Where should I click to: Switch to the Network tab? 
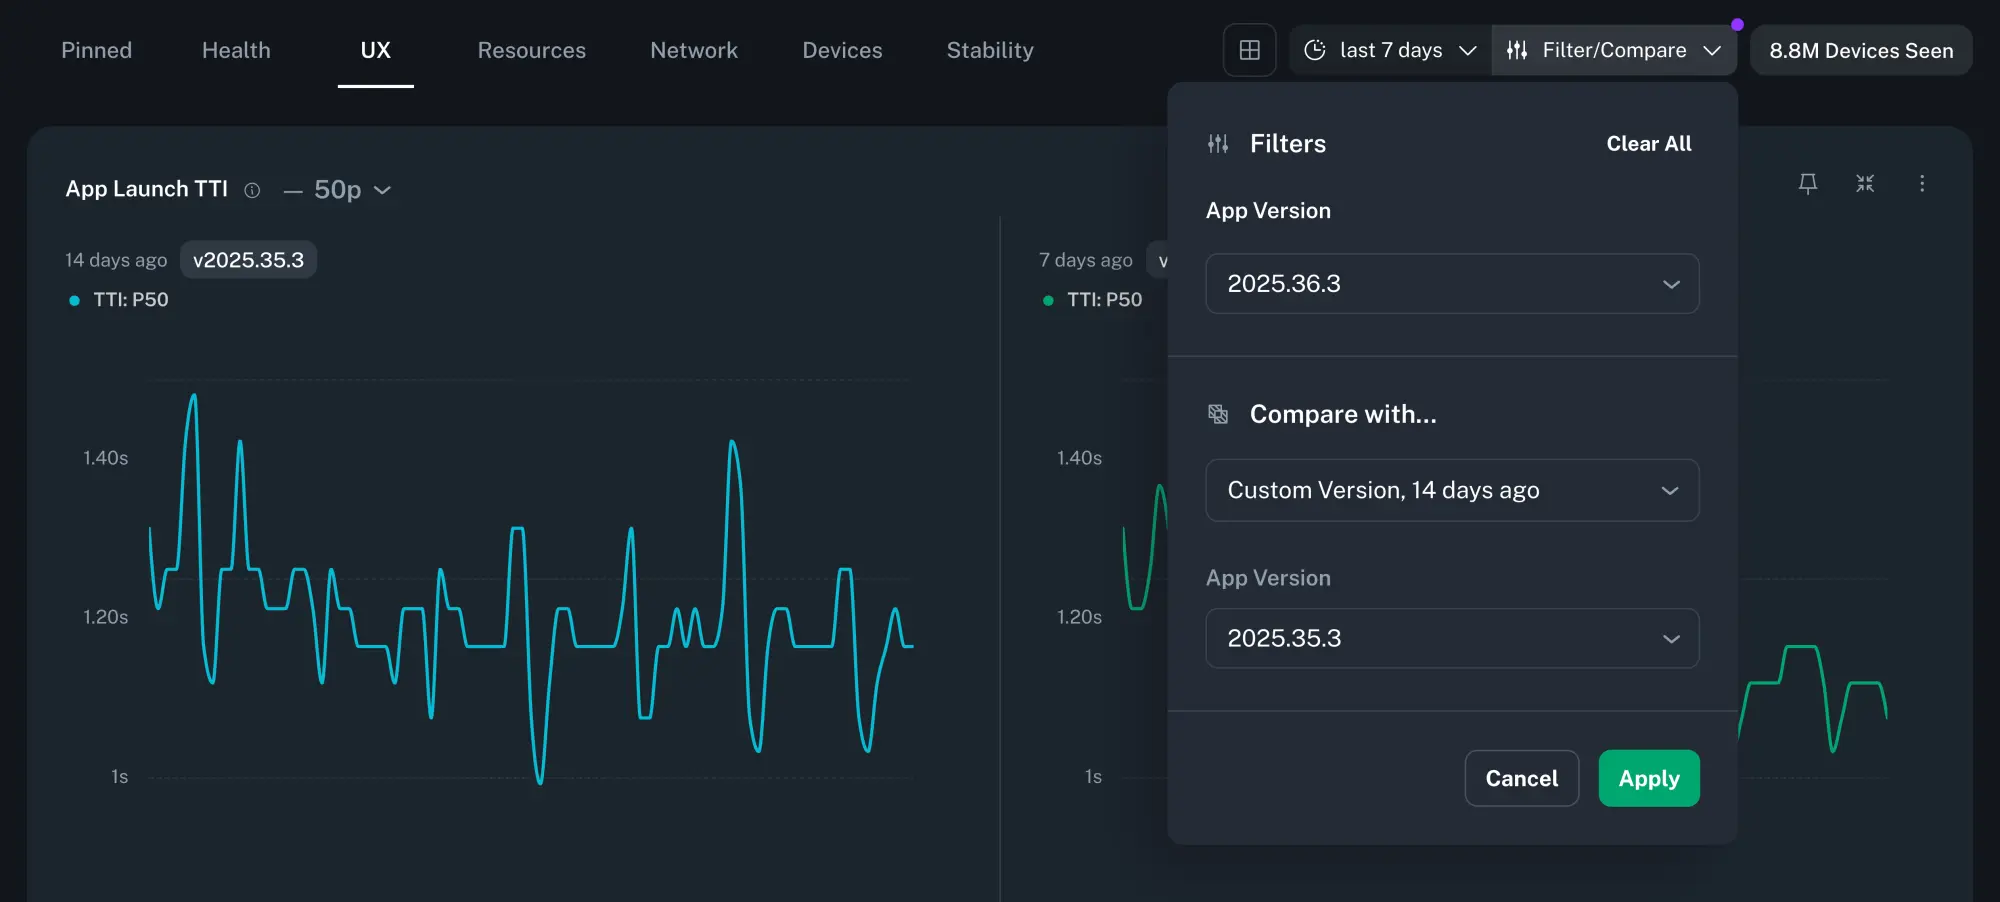tap(694, 50)
